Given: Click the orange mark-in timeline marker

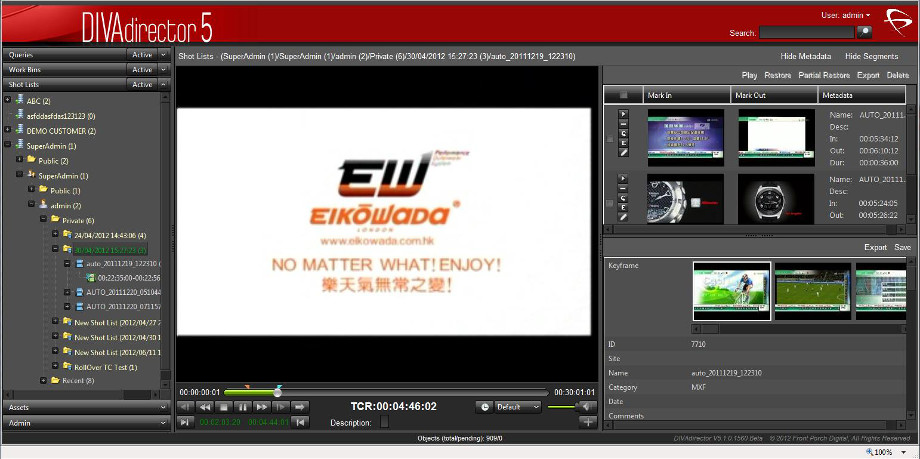Looking at the screenshot, I should [247, 387].
